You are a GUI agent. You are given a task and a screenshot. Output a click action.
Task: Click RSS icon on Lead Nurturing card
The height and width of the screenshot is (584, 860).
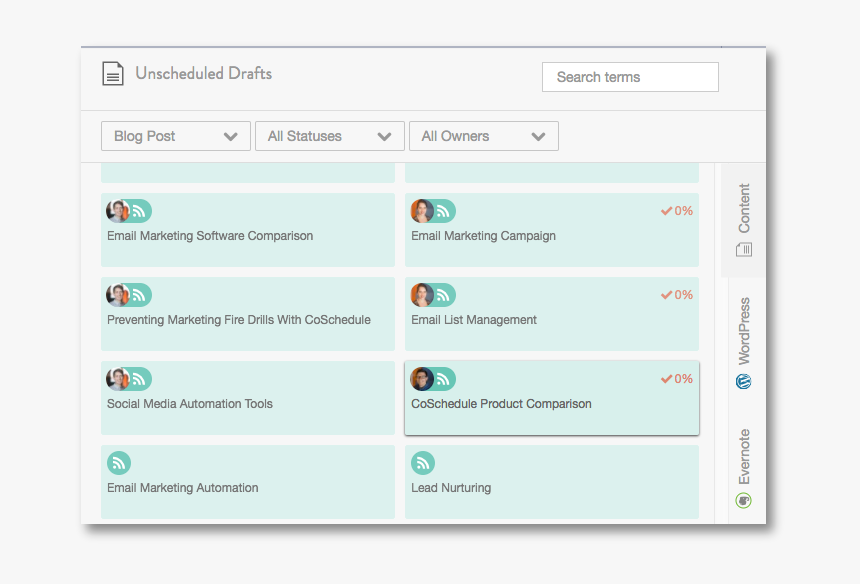[423, 463]
